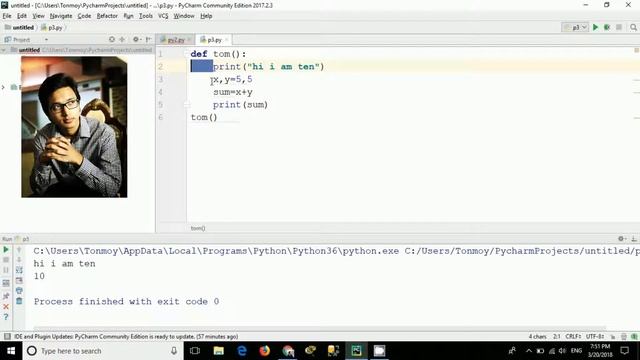
Task: Open the Tools menu
Action: click(145, 16)
